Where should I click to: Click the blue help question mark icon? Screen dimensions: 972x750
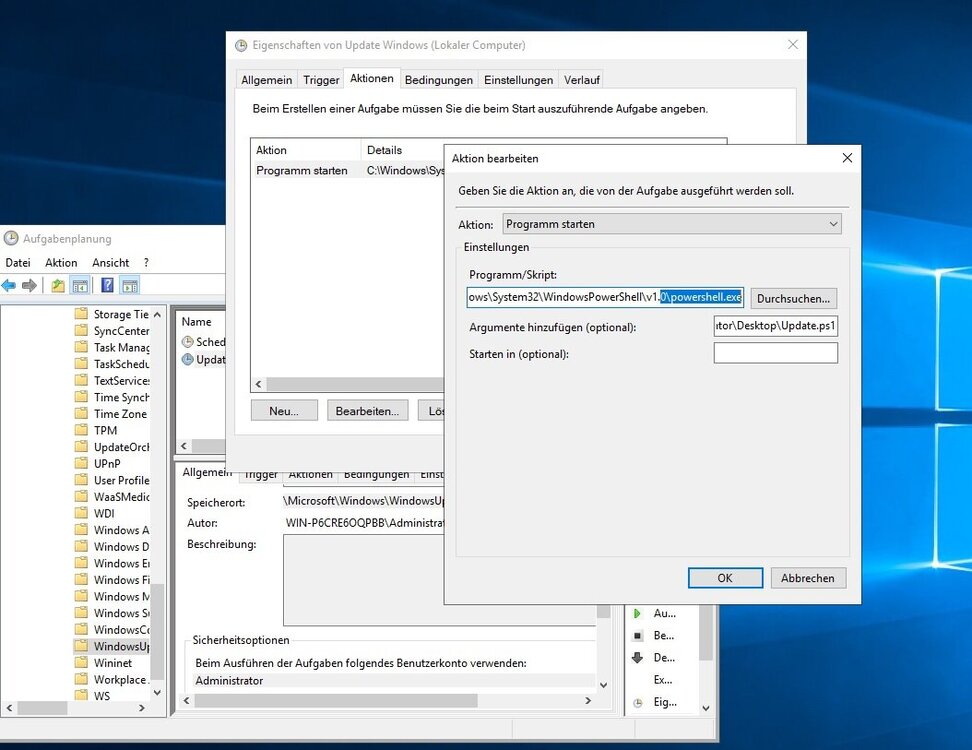pos(107,285)
